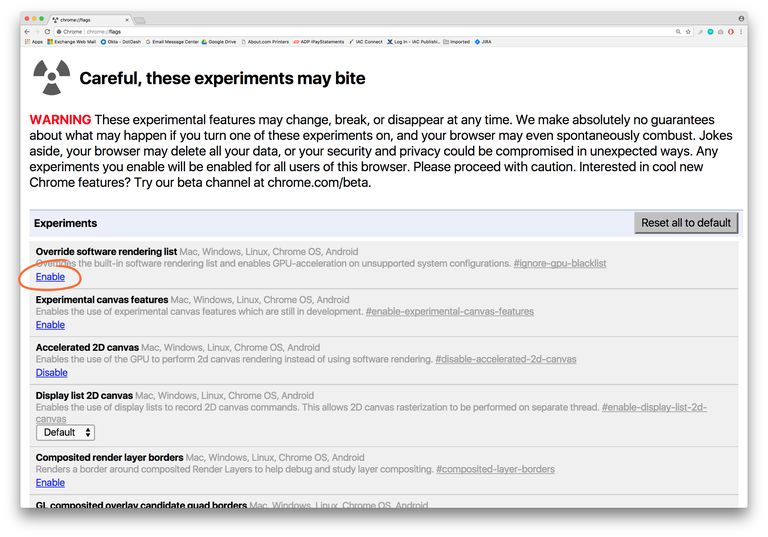Click Reset all to default button

pyautogui.click(x=686, y=223)
